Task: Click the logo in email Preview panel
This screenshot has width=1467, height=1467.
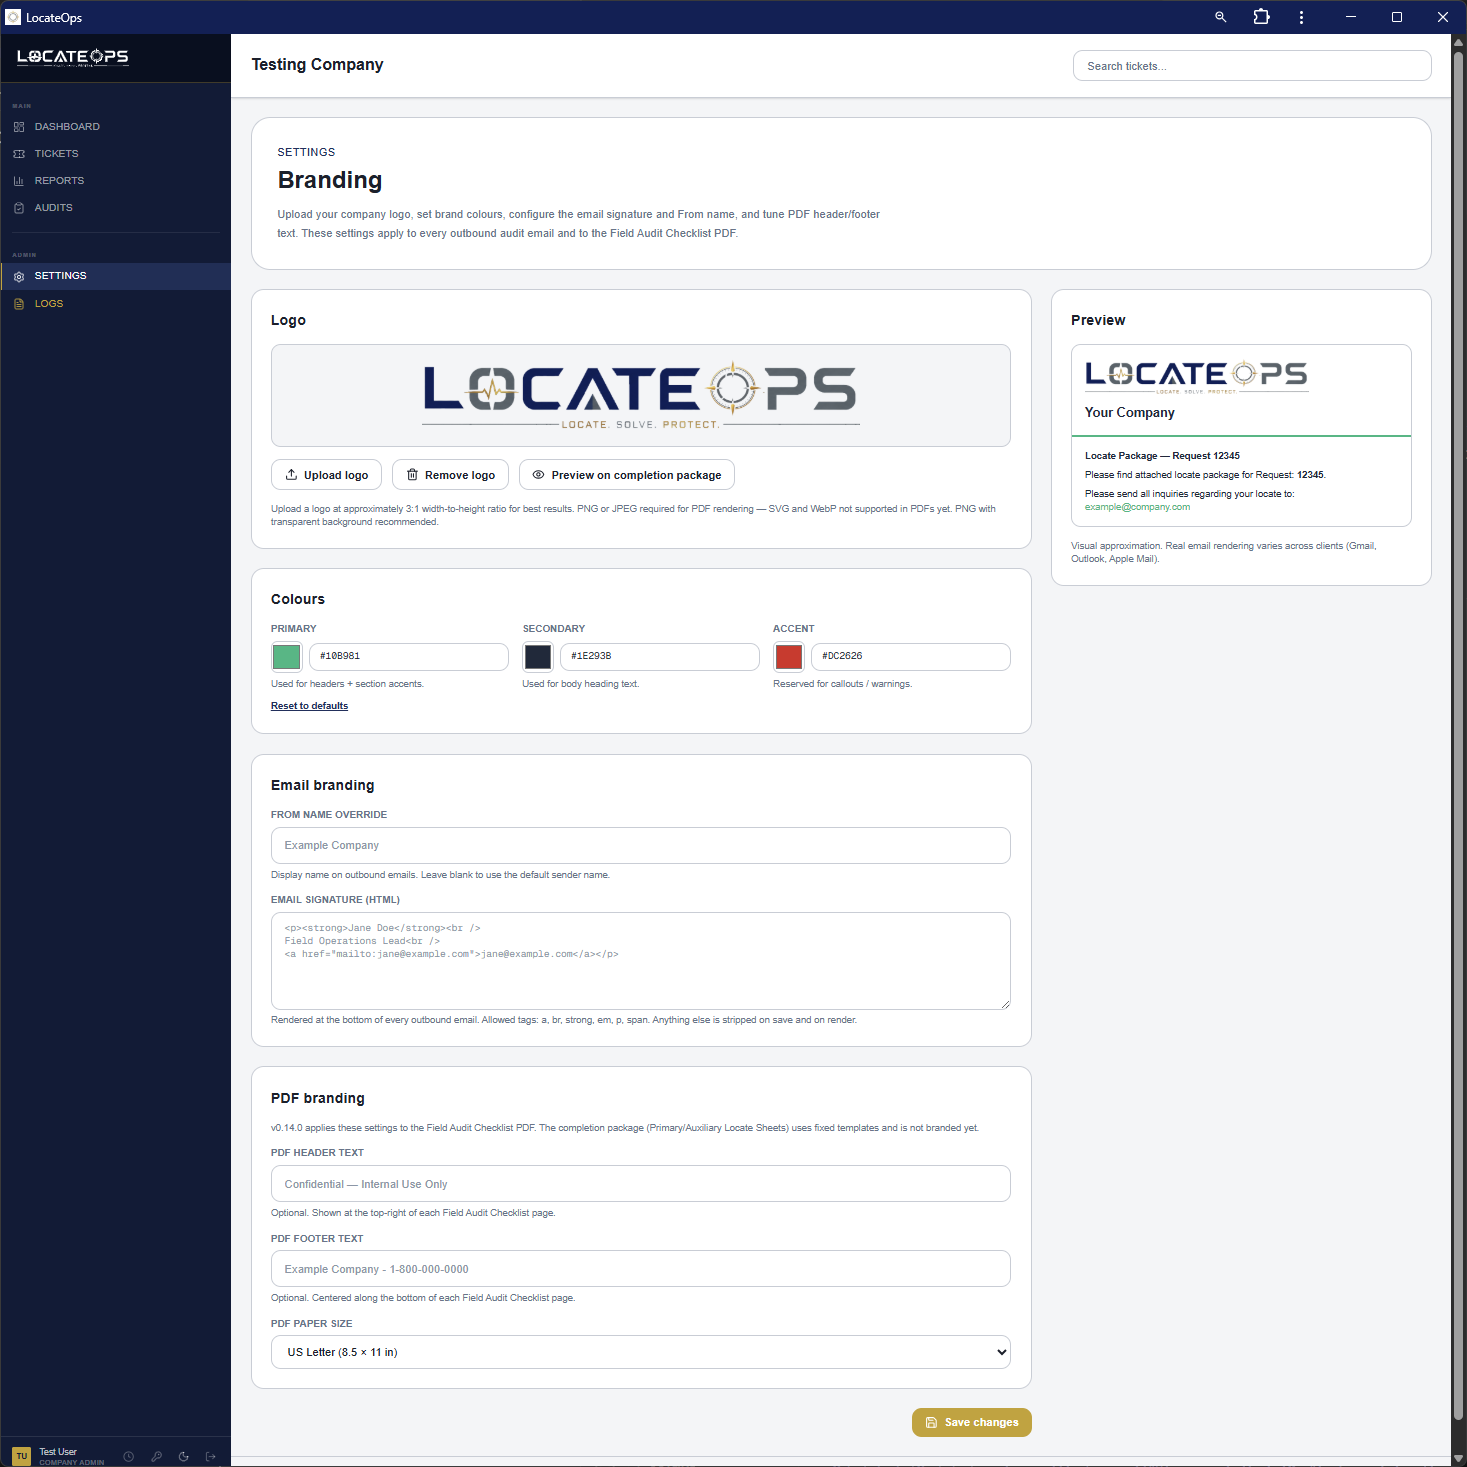Action: 1197,377
